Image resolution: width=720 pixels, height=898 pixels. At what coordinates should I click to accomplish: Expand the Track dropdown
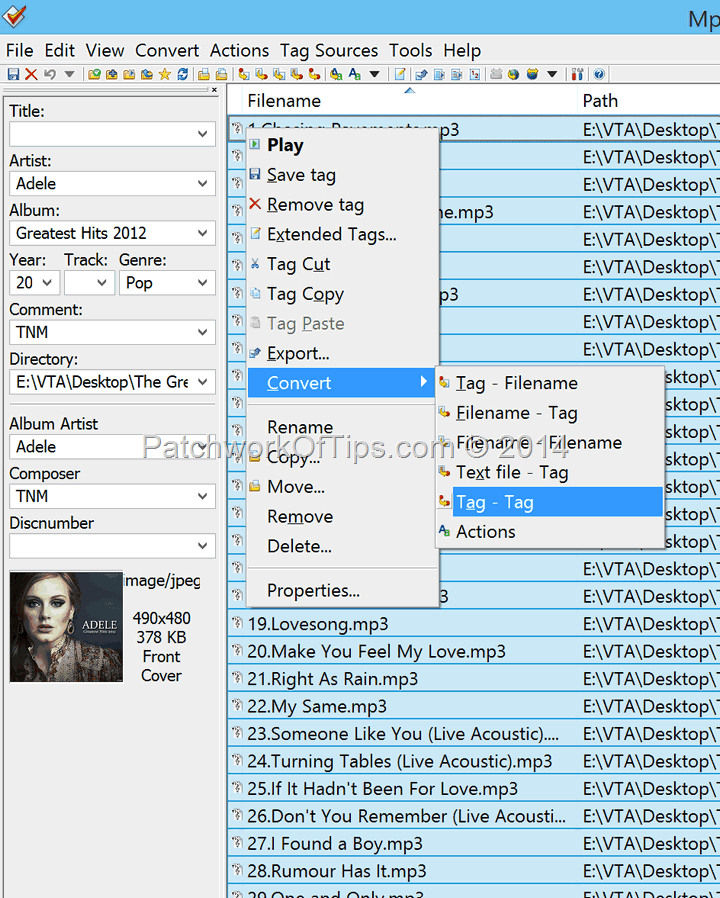[x=102, y=283]
